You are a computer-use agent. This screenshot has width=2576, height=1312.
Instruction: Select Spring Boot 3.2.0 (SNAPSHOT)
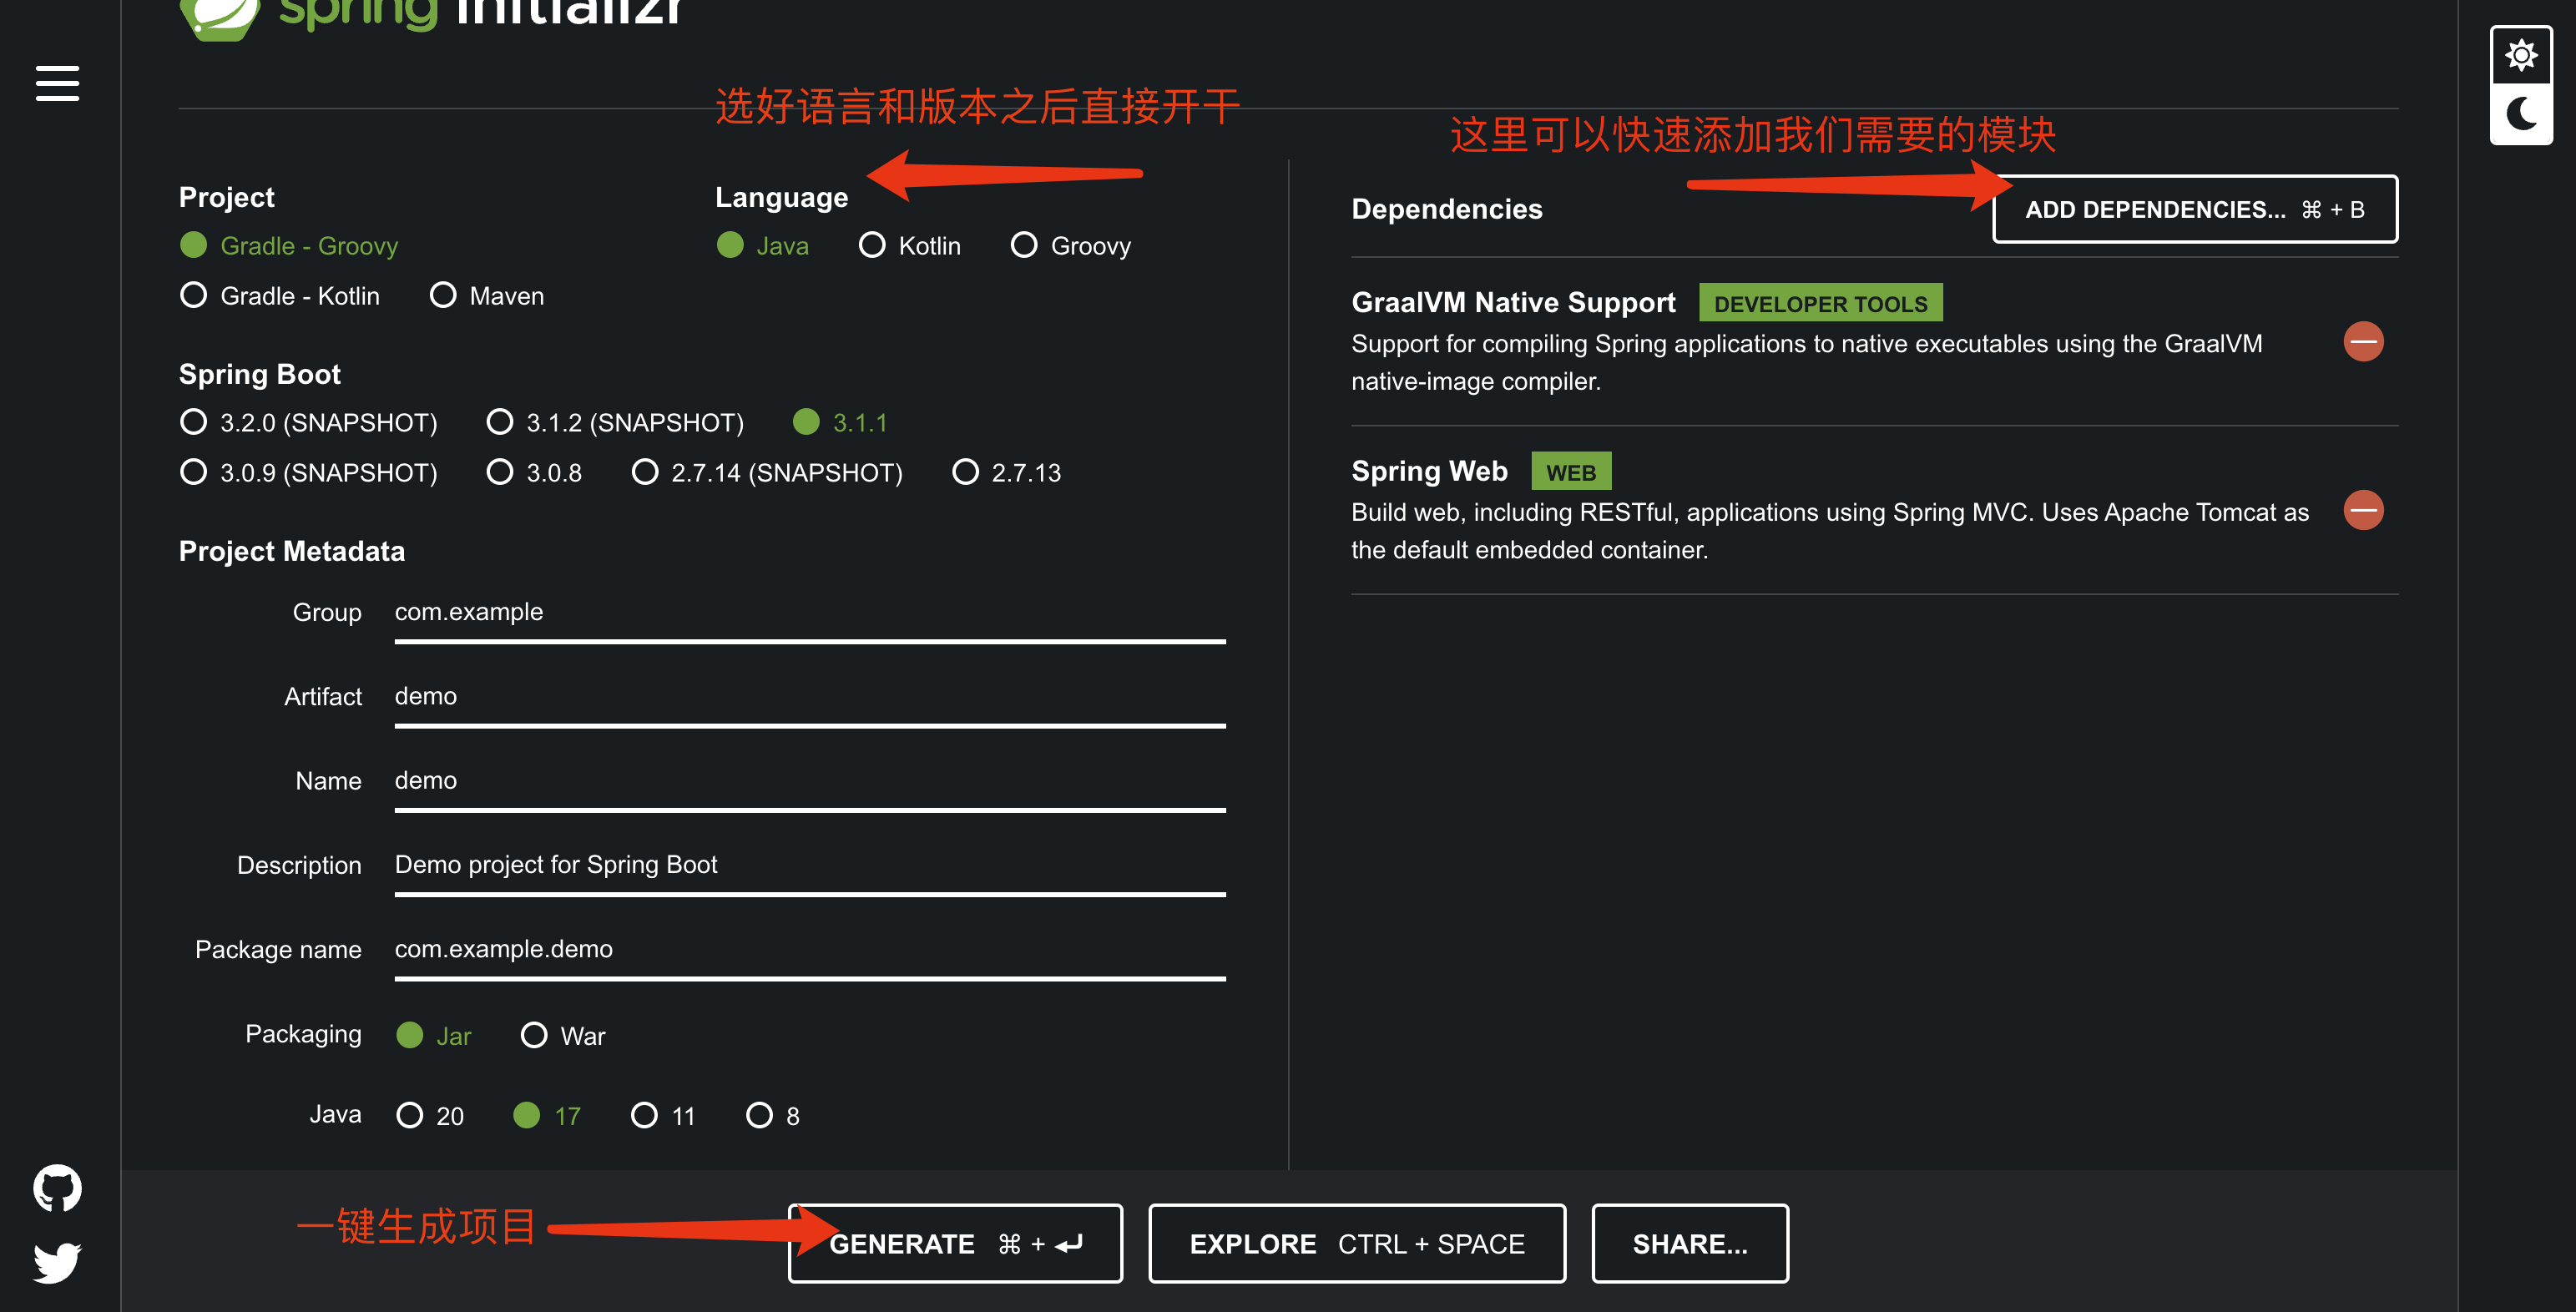pyautogui.click(x=309, y=423)
